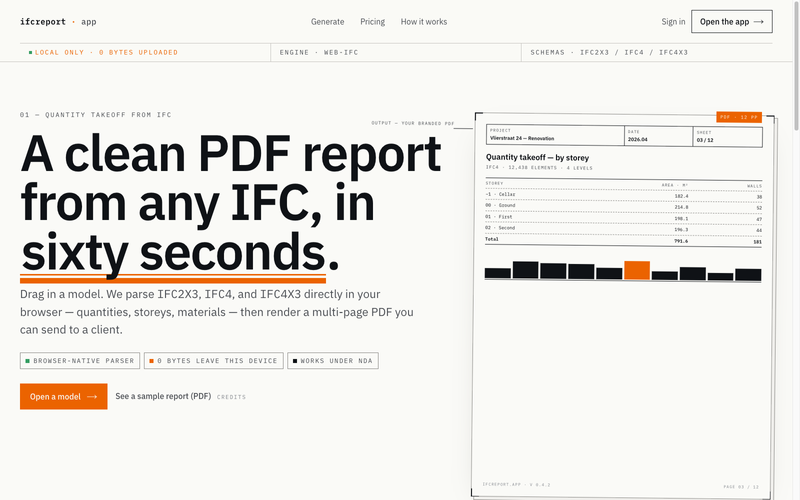Click Quantity takeoff — by storey title
800x500 pixels.
pos(537,158)
